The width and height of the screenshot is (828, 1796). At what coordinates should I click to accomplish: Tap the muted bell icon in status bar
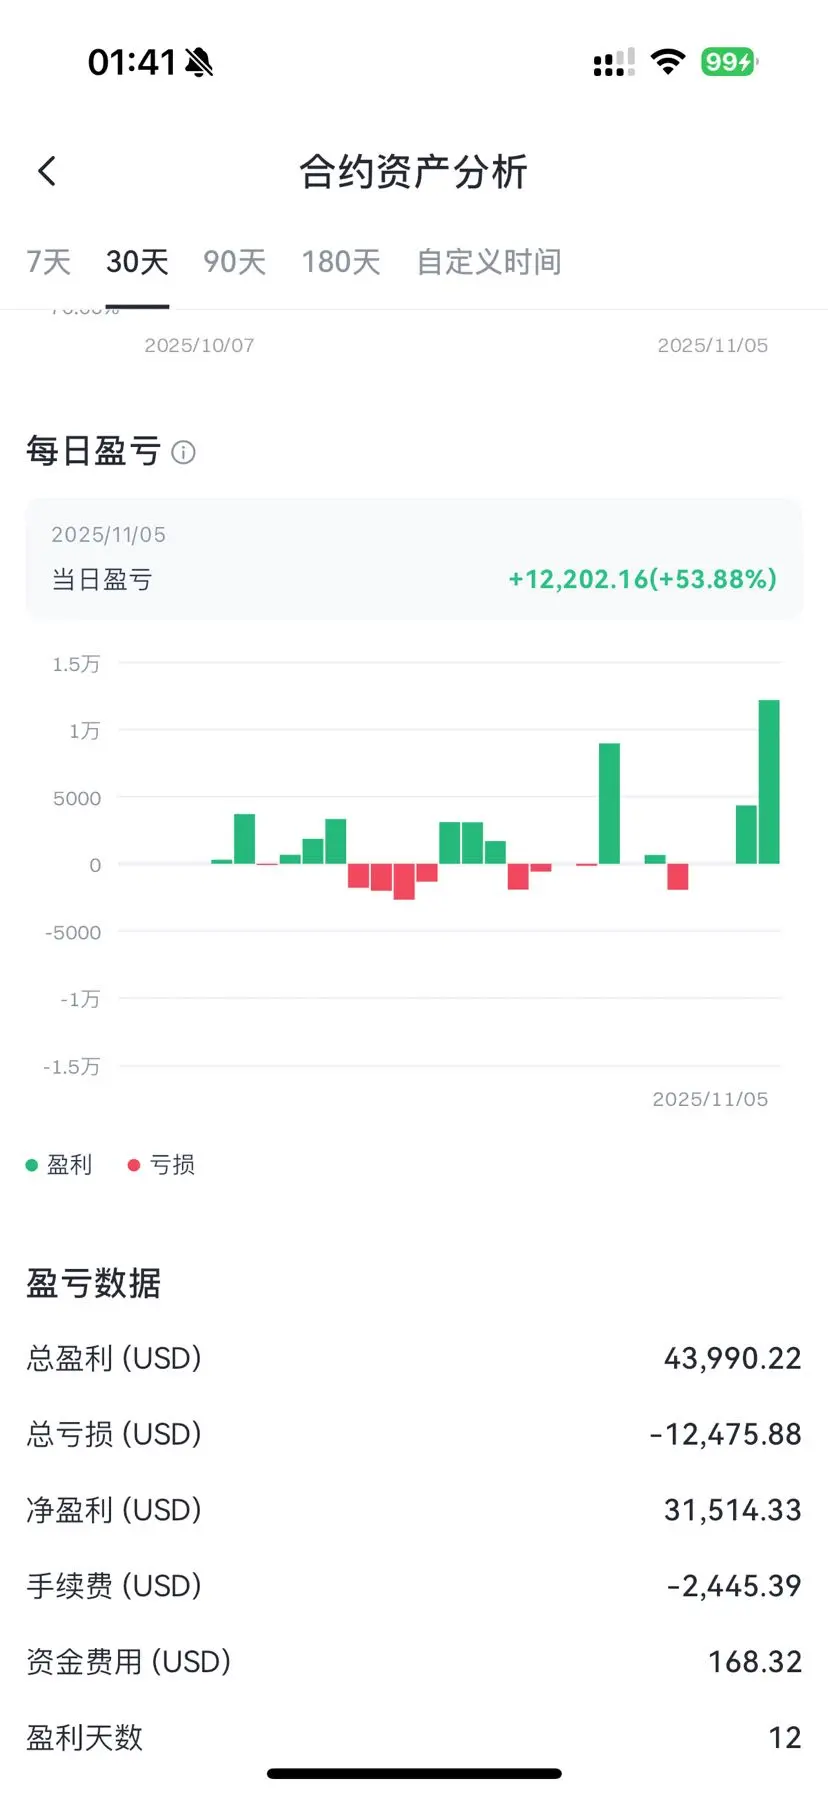(x=199, y=63)
